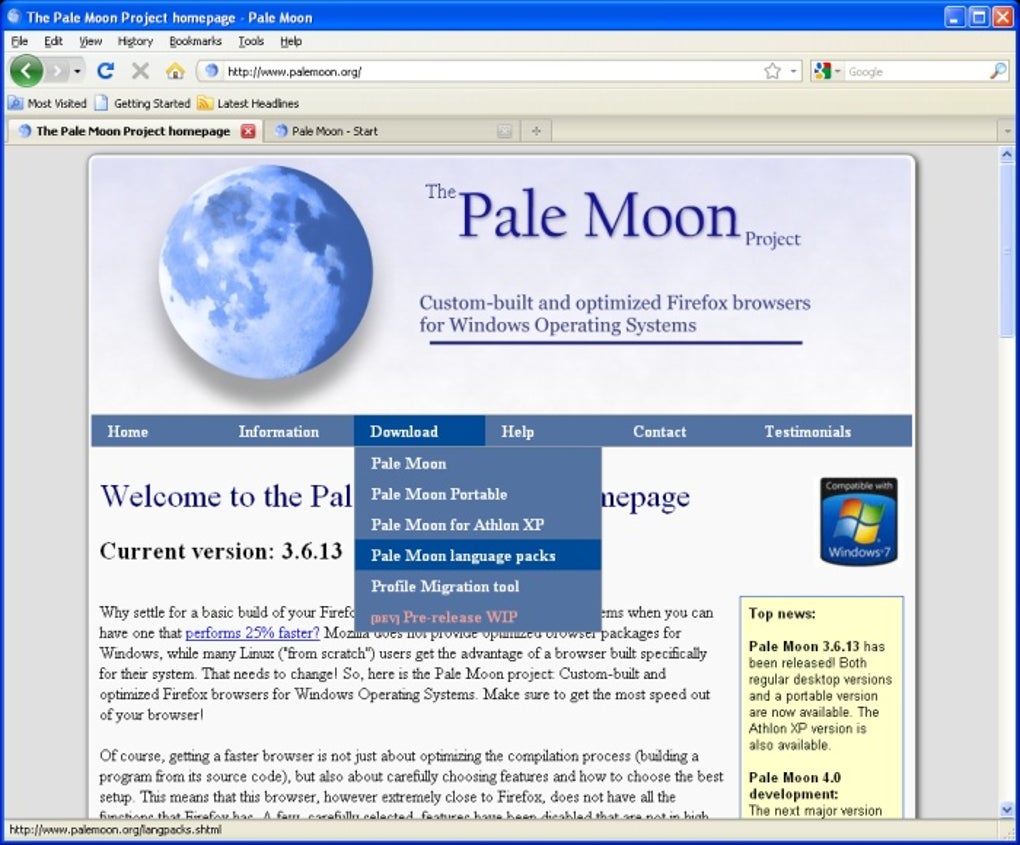Click the Compatible with Windows 7 badge

[x=858, y=521]
